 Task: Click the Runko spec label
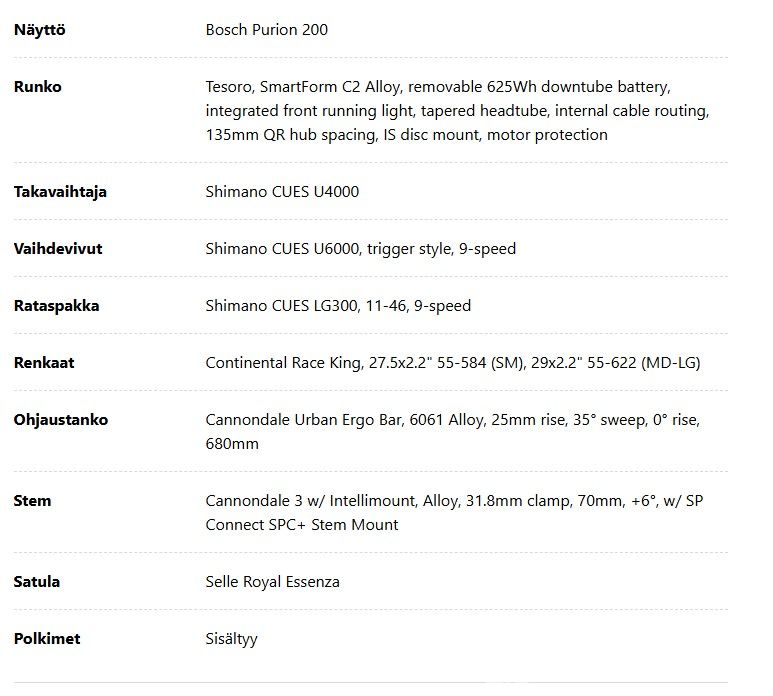coord(37,87)
